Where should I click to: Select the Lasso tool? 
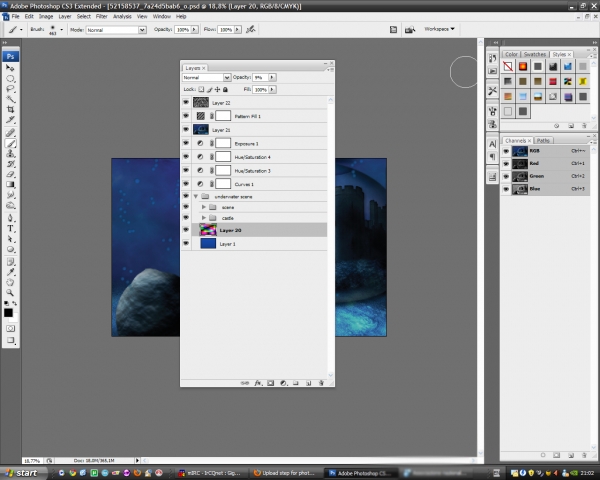[10, 89]
